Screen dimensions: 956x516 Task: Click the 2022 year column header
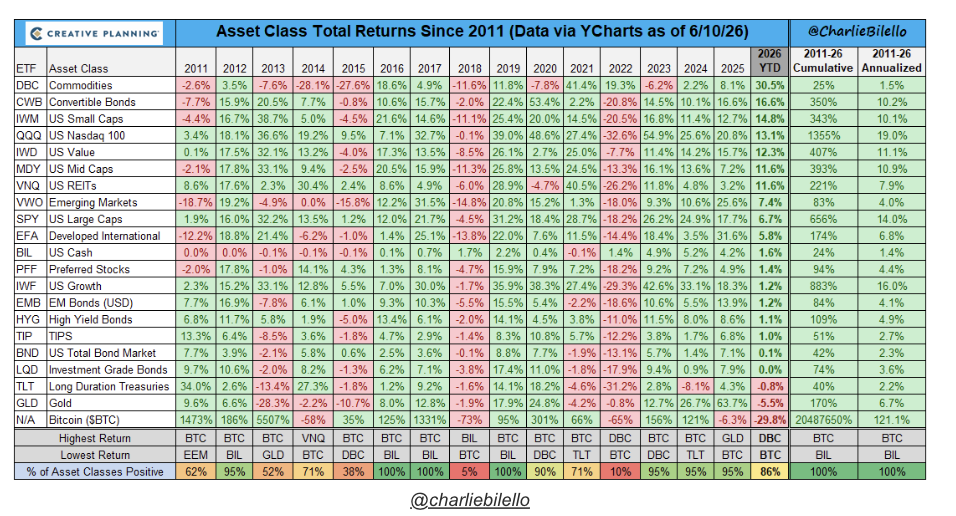619,68
